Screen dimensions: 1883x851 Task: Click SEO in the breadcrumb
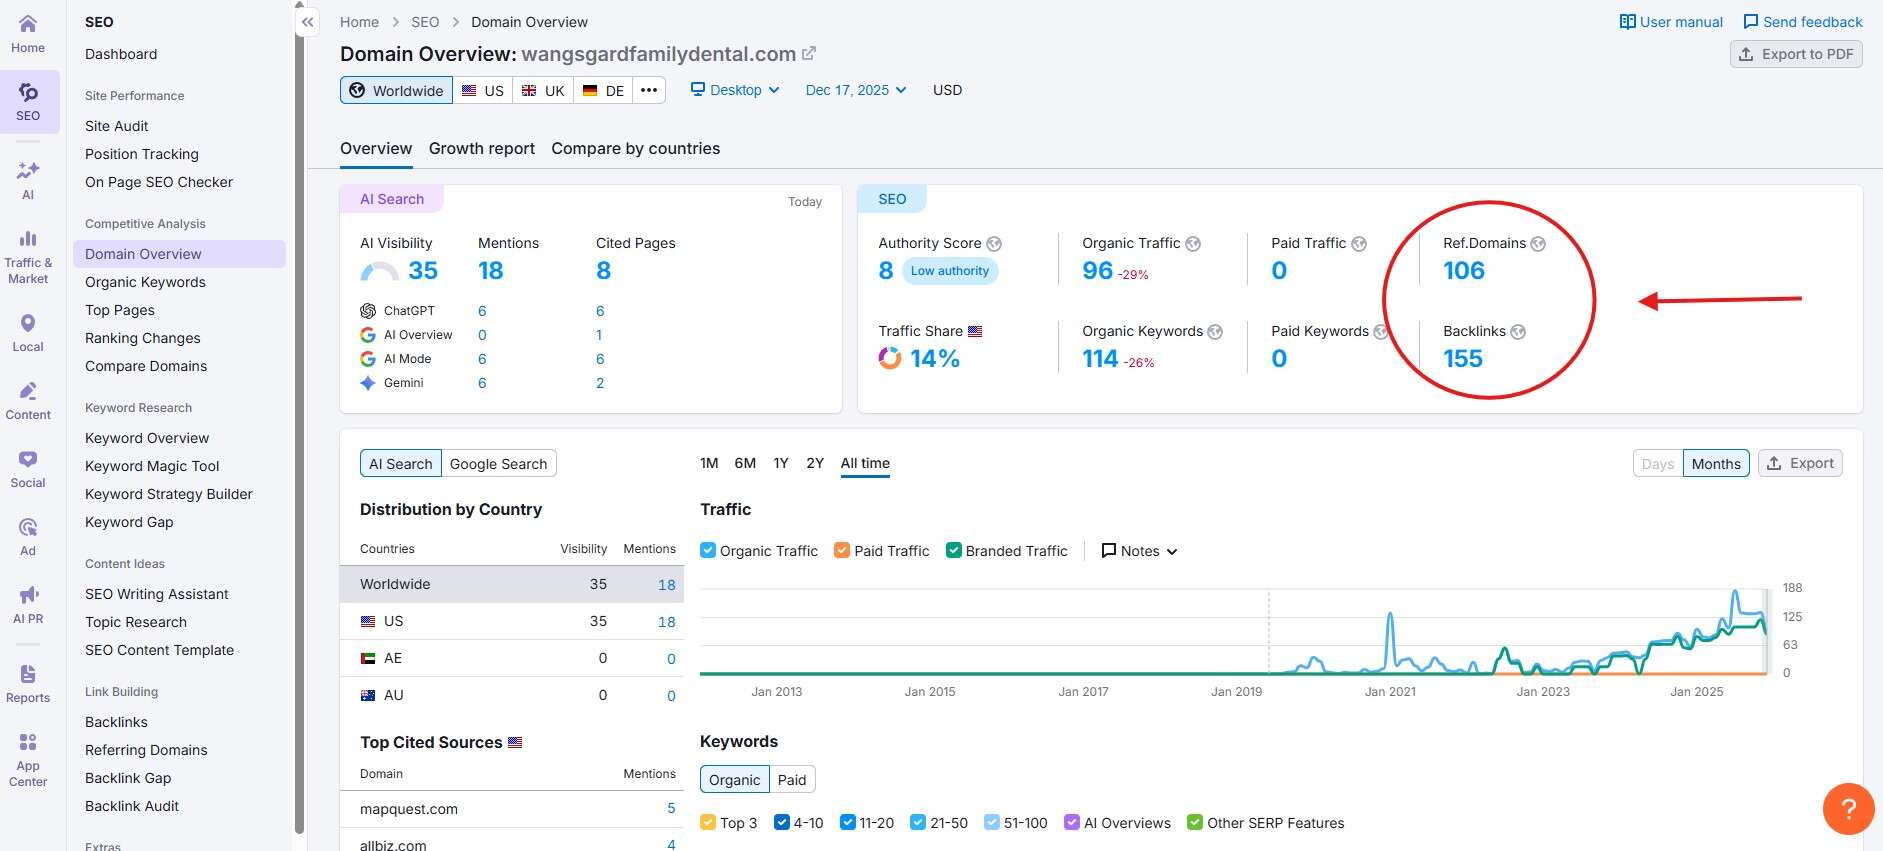[425, 22]
